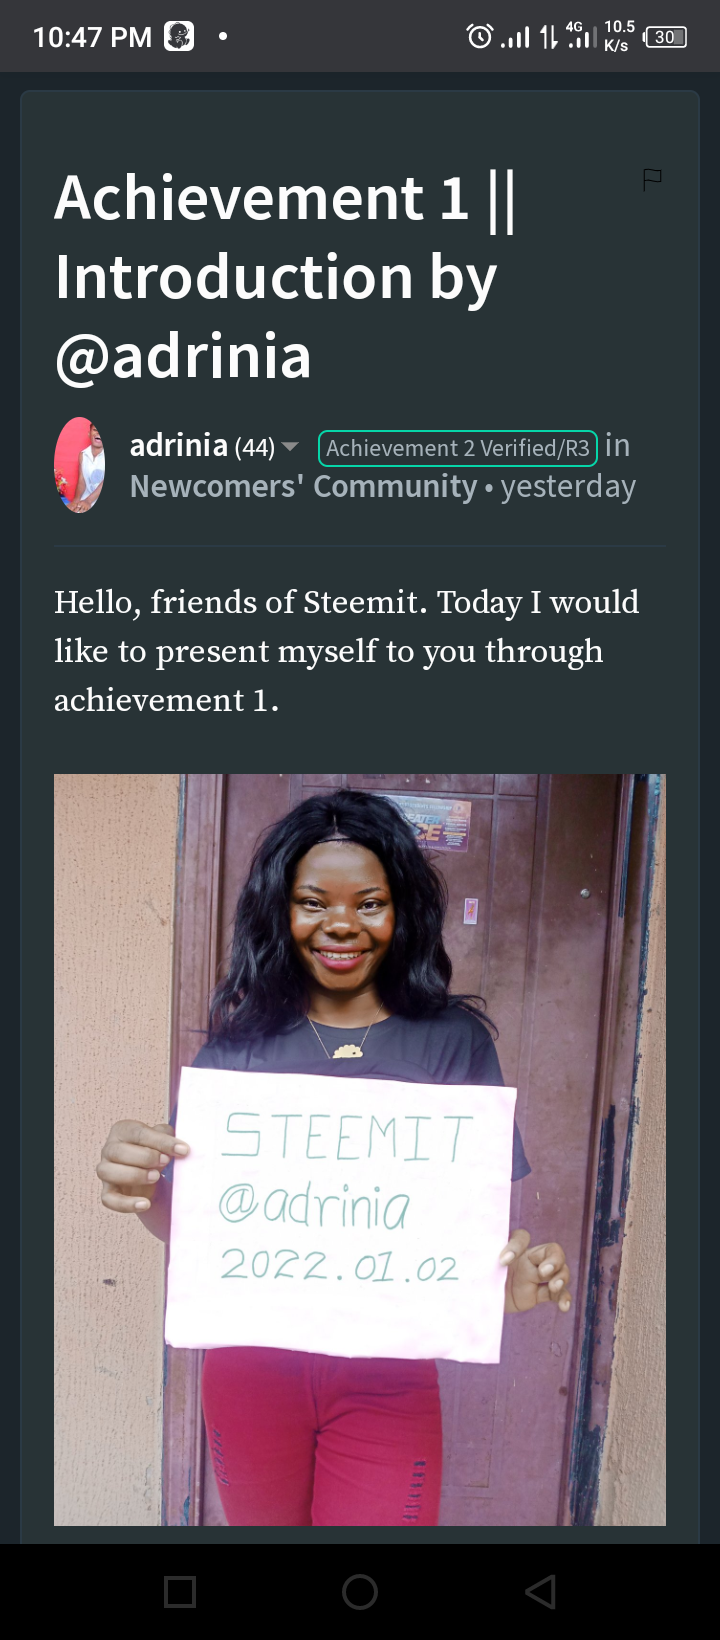720x1640 pixels.
Task: Tap the Hello, friends of Steemit paragraph
Action: coord(346,651)
